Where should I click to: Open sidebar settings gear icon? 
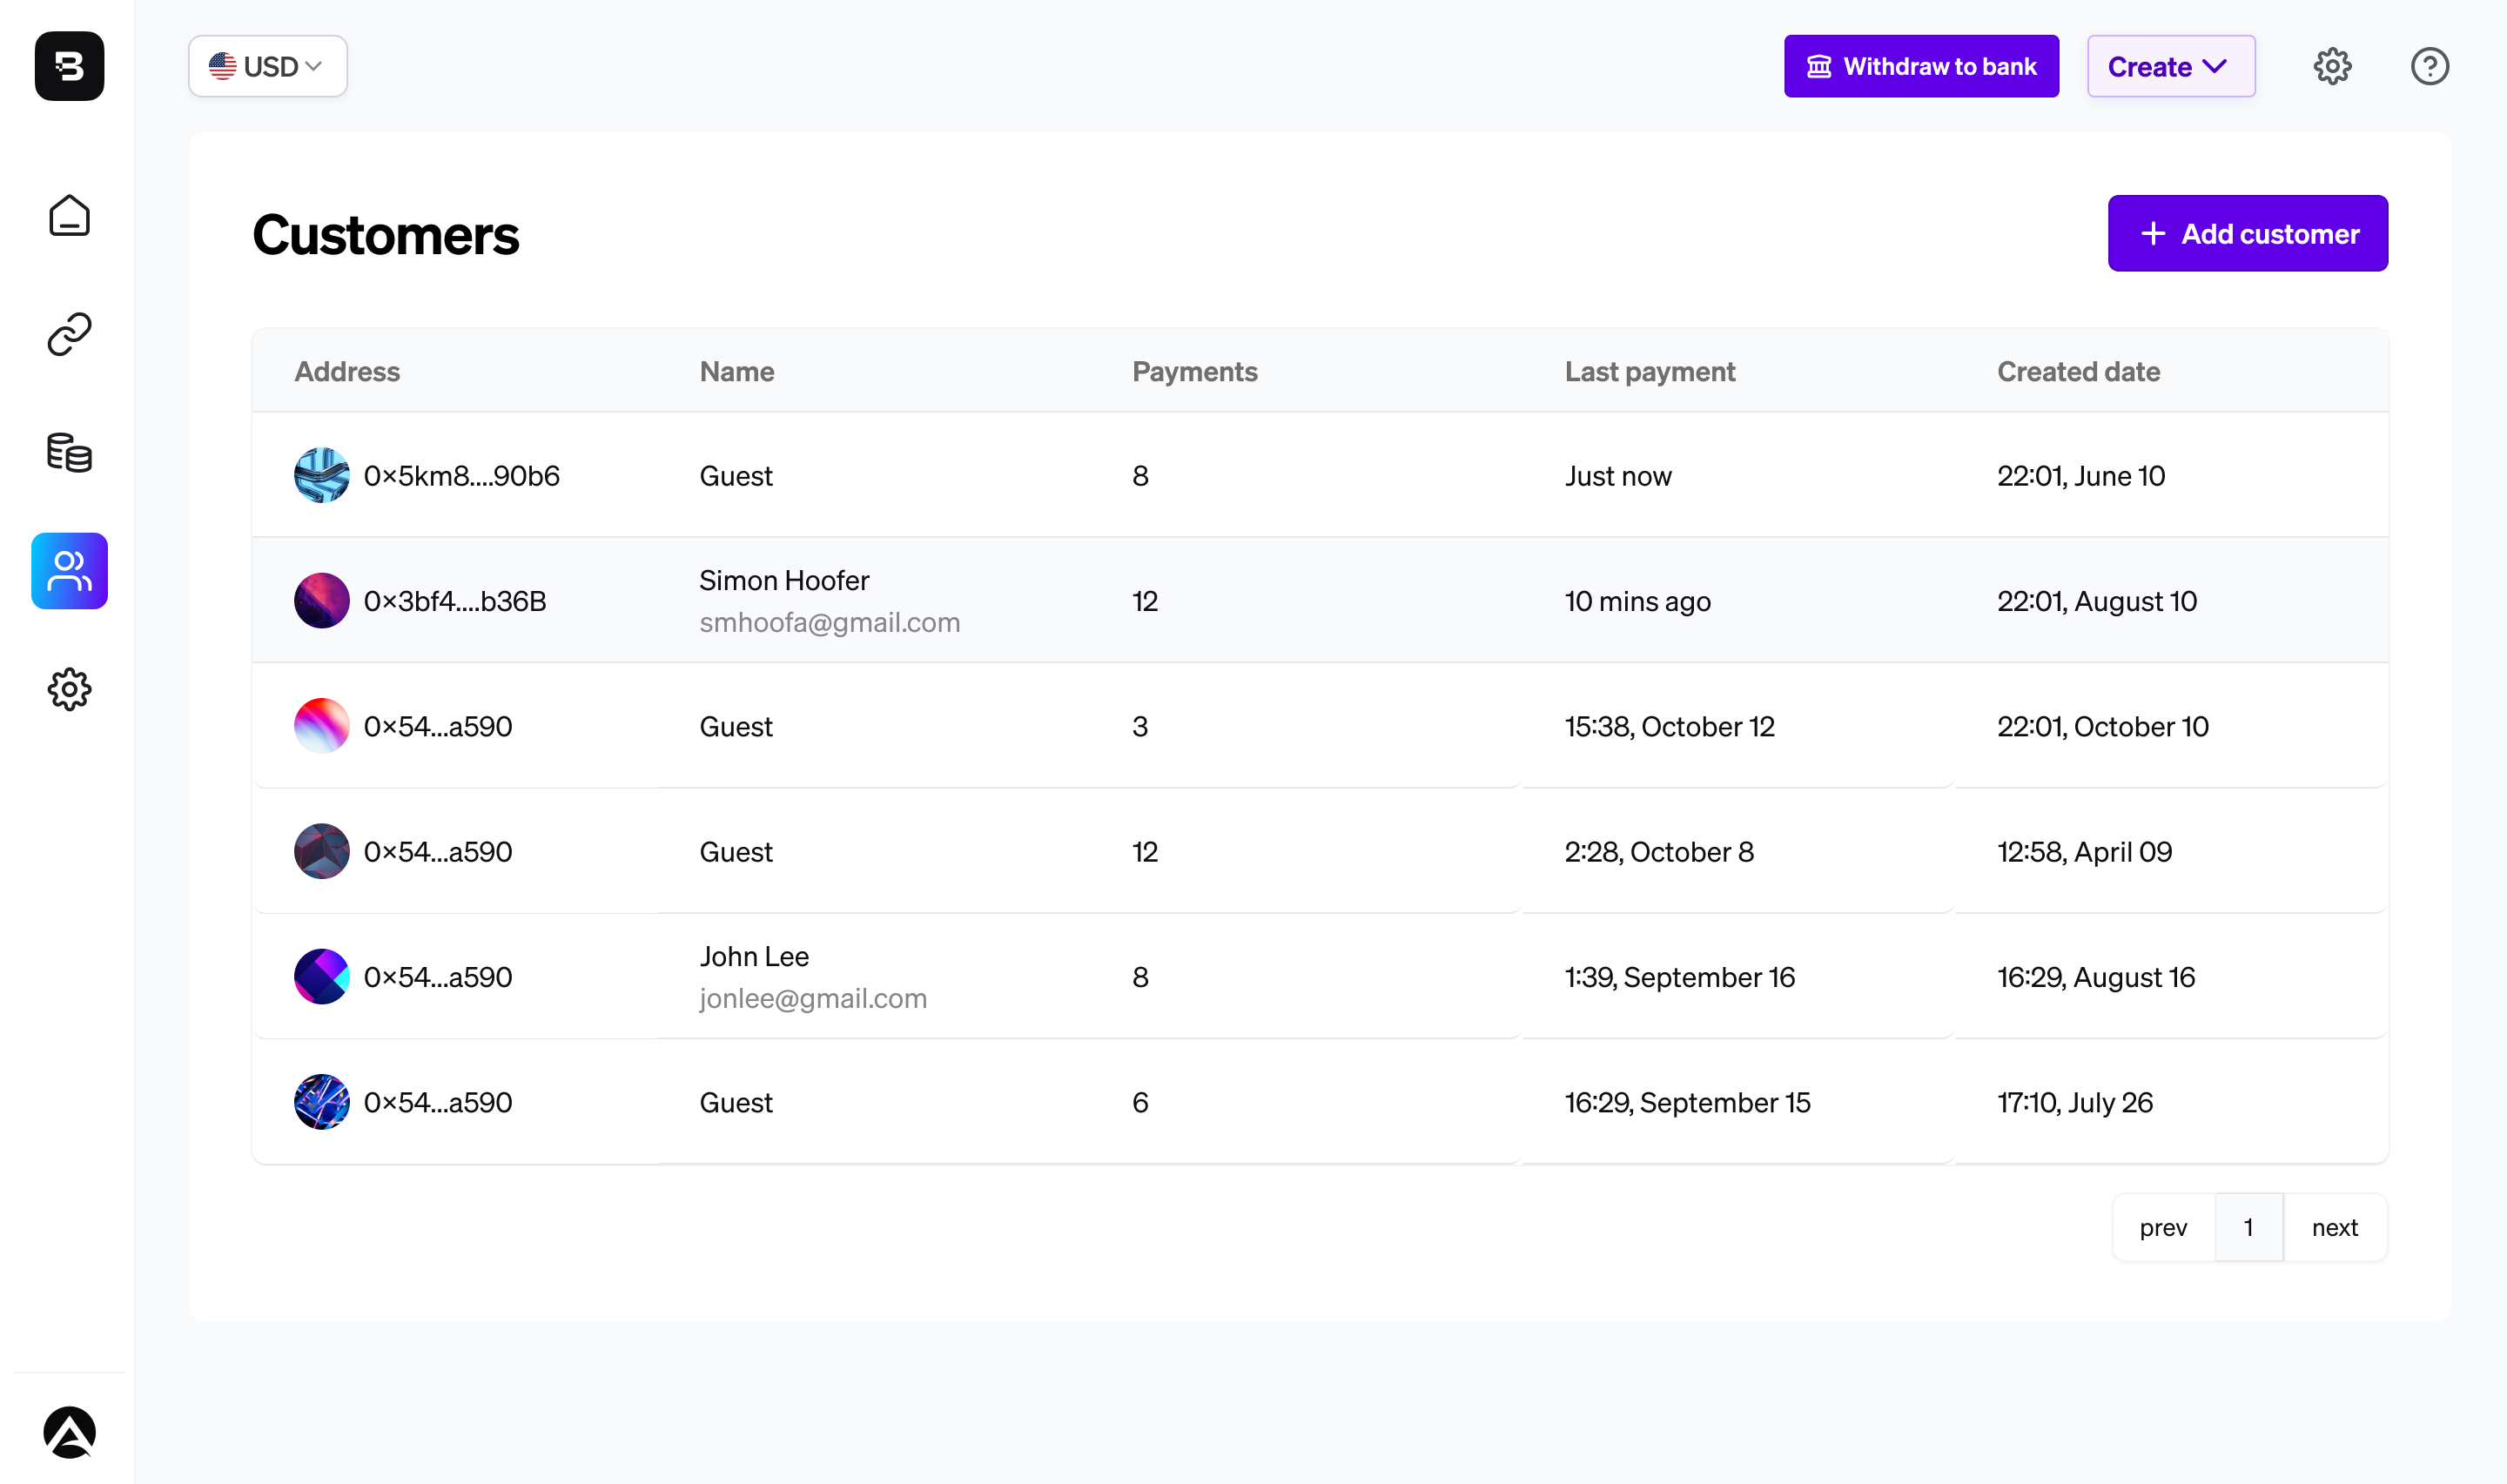pyautogui.click(x=69, y=689)
